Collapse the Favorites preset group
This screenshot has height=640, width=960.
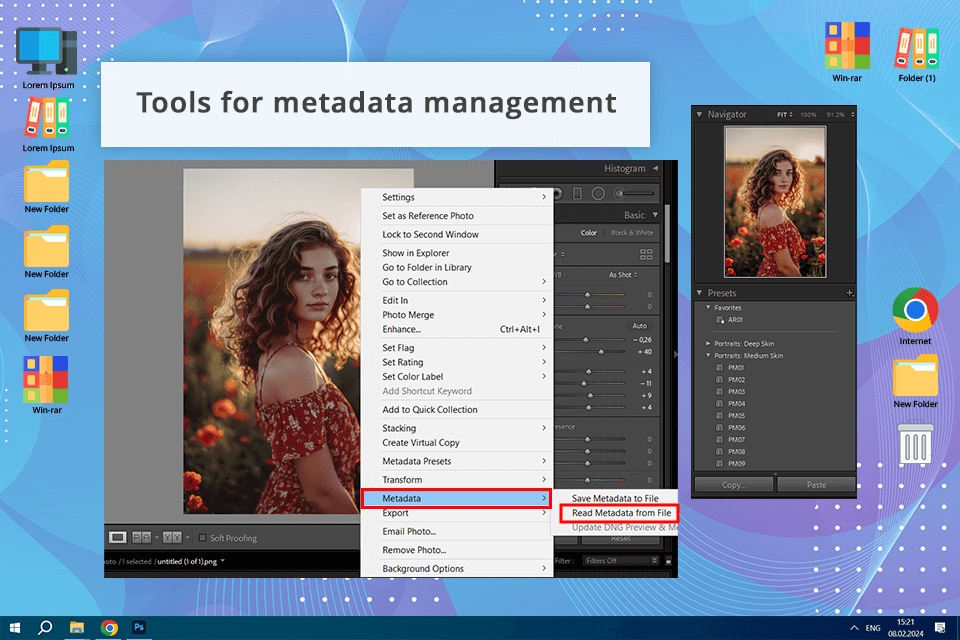(708, 307)
